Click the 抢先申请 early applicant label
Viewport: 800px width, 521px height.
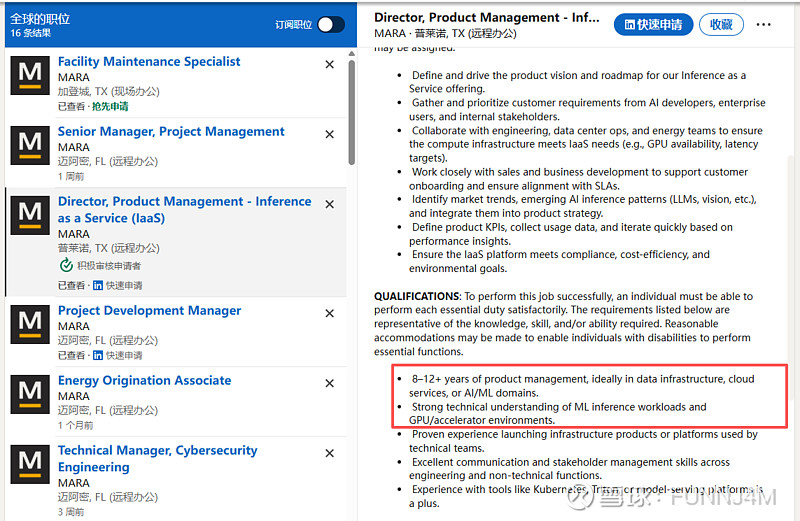[110, 106]
